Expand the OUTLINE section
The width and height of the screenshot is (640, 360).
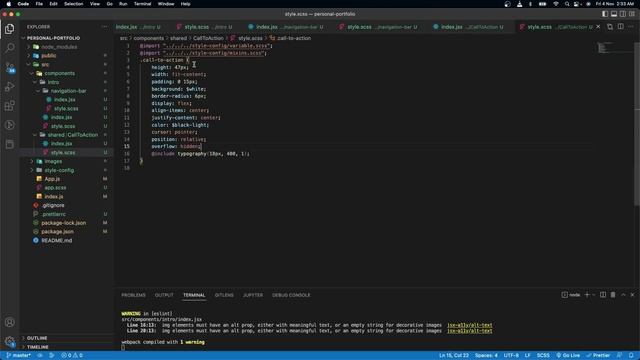pyautogui.click(x=37, y=338)
